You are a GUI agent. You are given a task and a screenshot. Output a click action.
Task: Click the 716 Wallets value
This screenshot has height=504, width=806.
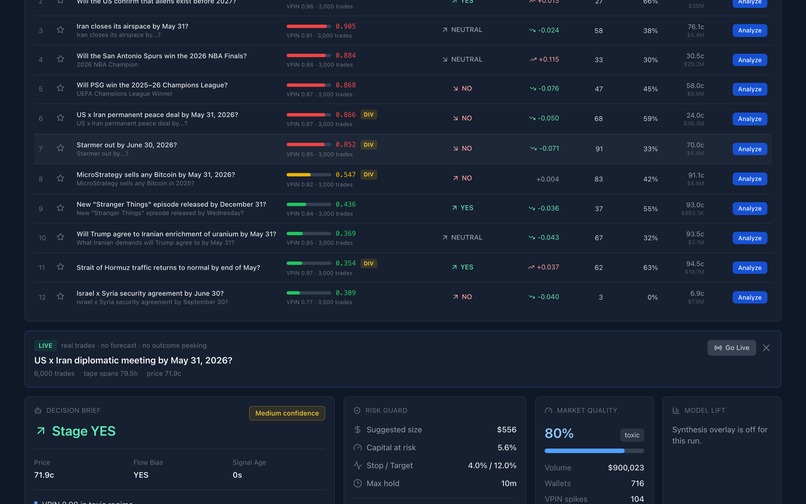[637, 483]
